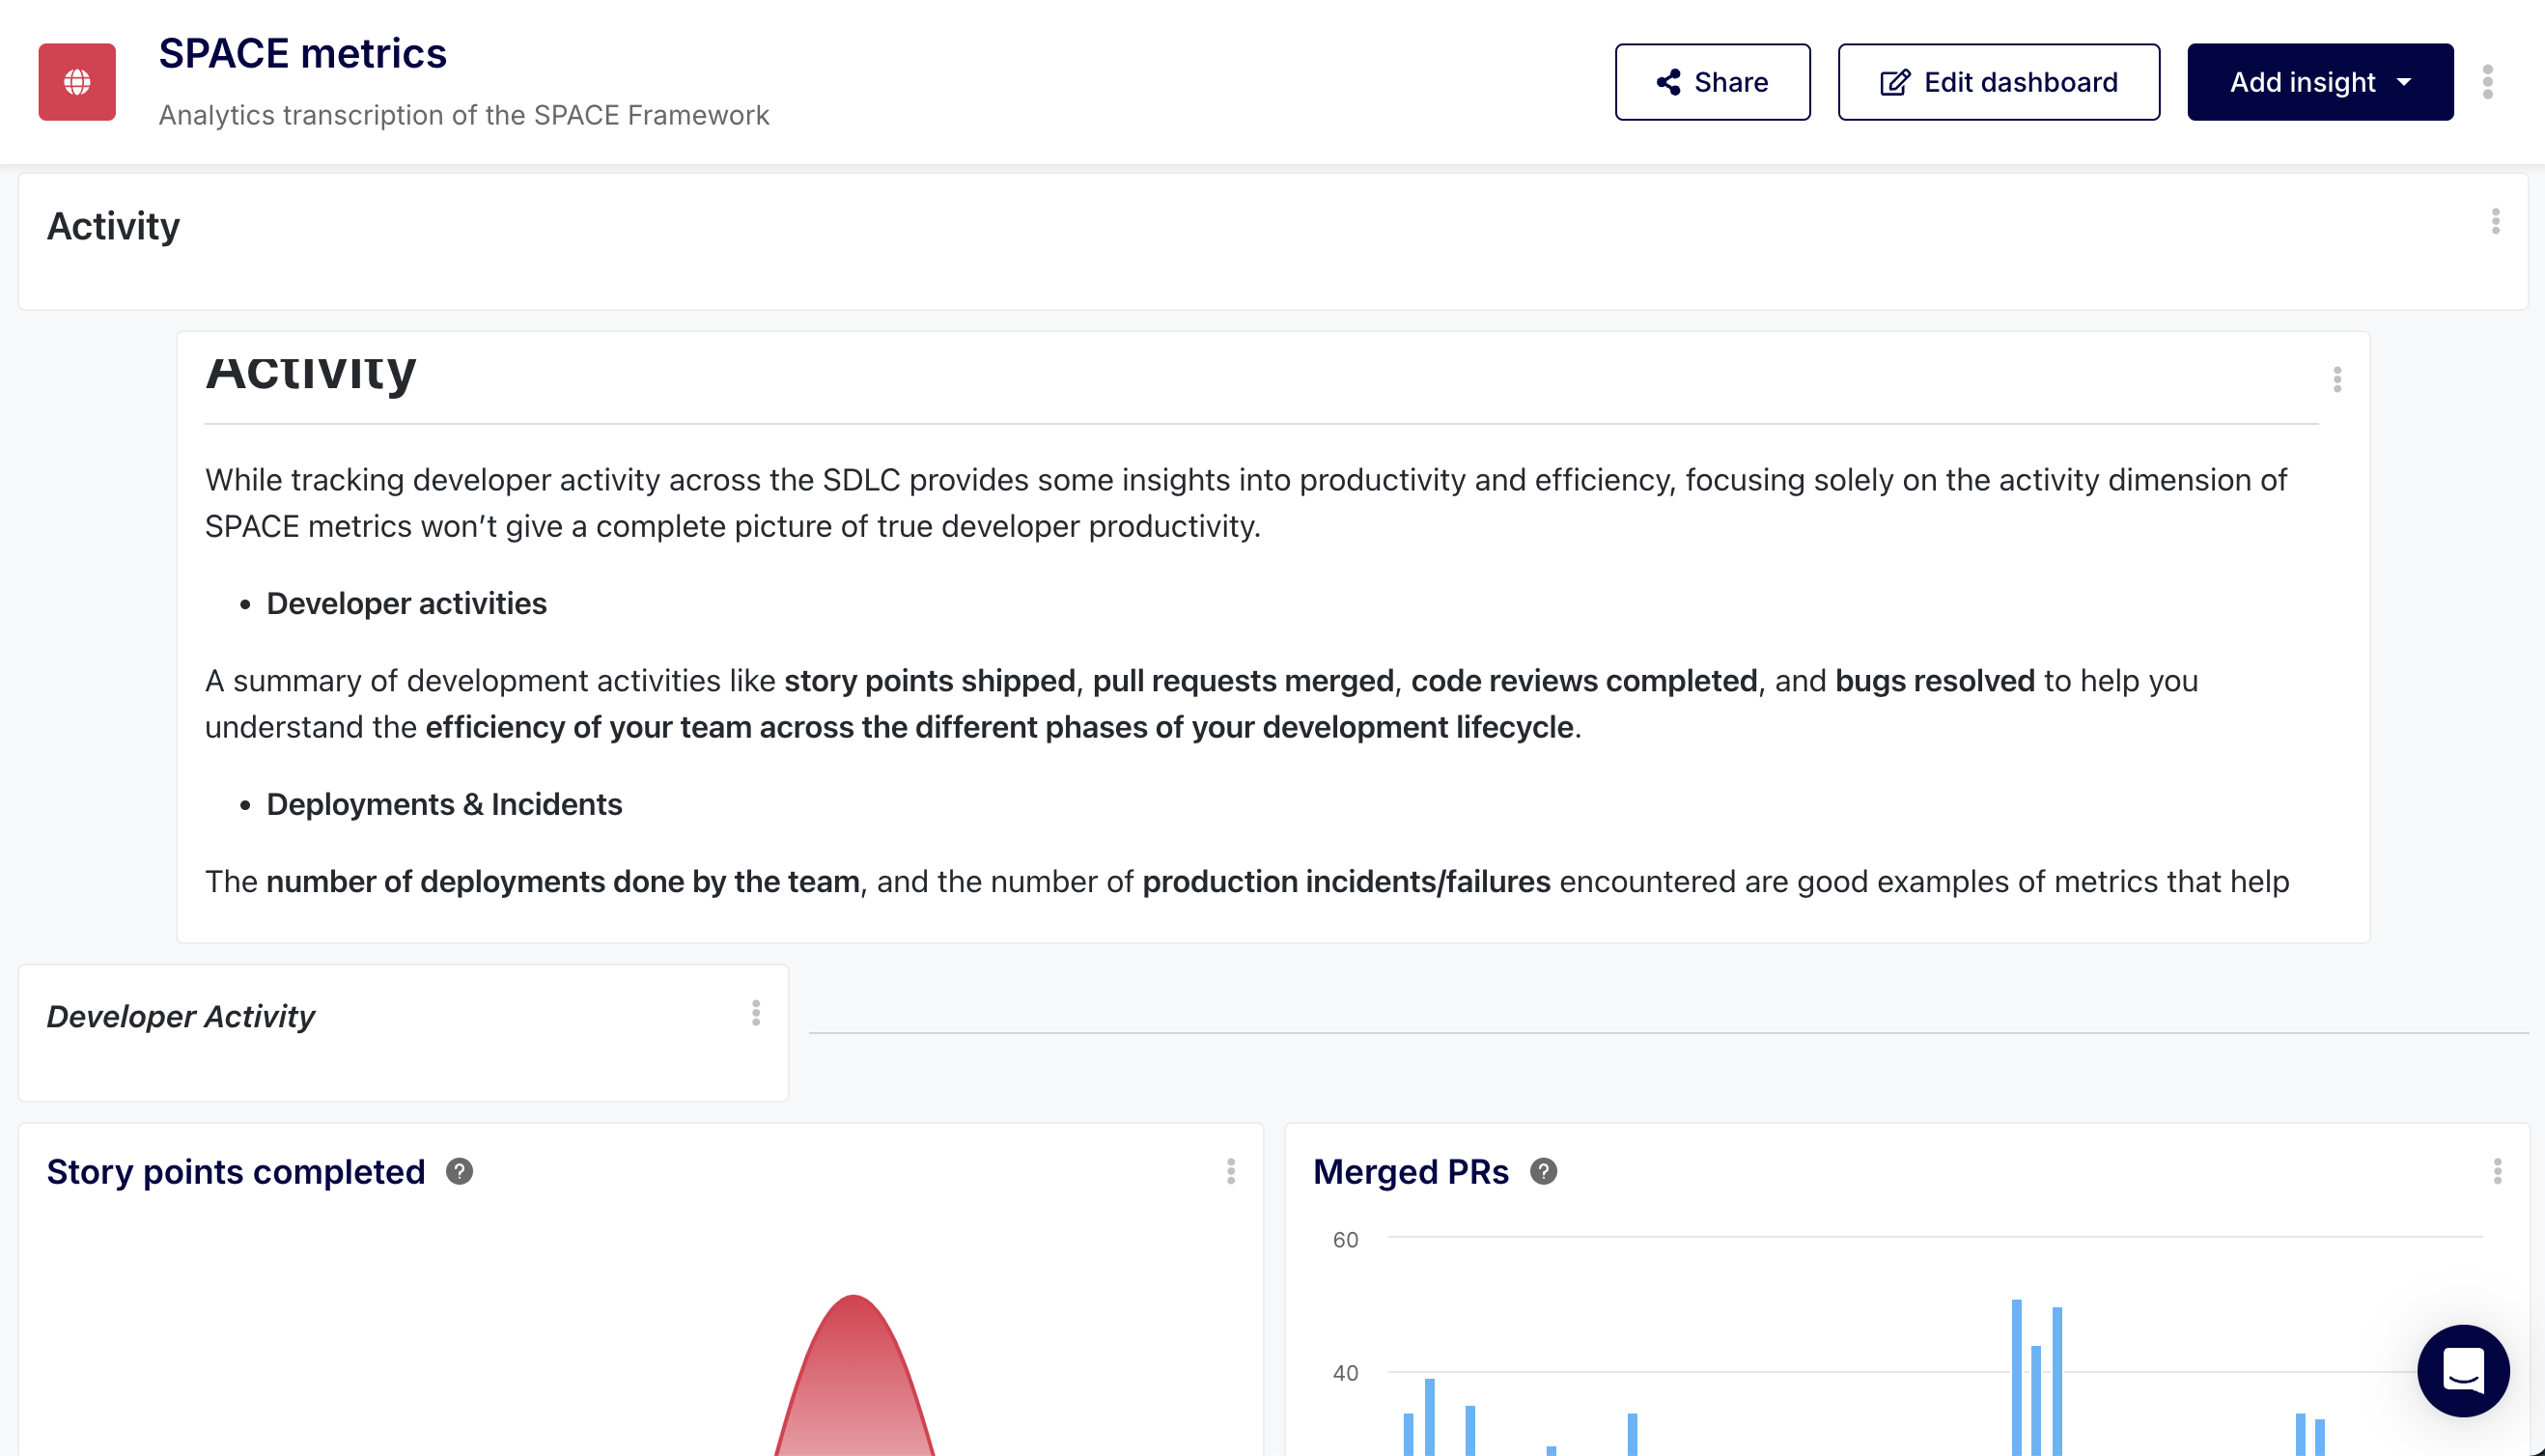Select the SPACE metrics dashboard title
Image resolution: width=2545 pixels, height=1456 pixels.
coord(303,53)
